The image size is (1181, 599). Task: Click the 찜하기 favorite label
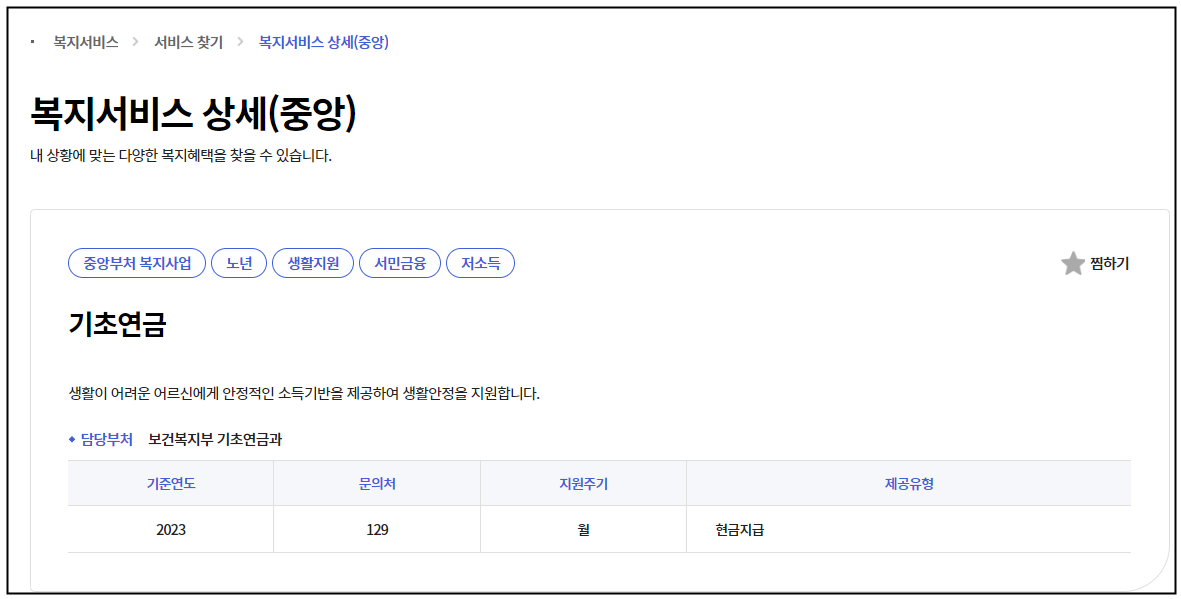tap(1109, 264)
